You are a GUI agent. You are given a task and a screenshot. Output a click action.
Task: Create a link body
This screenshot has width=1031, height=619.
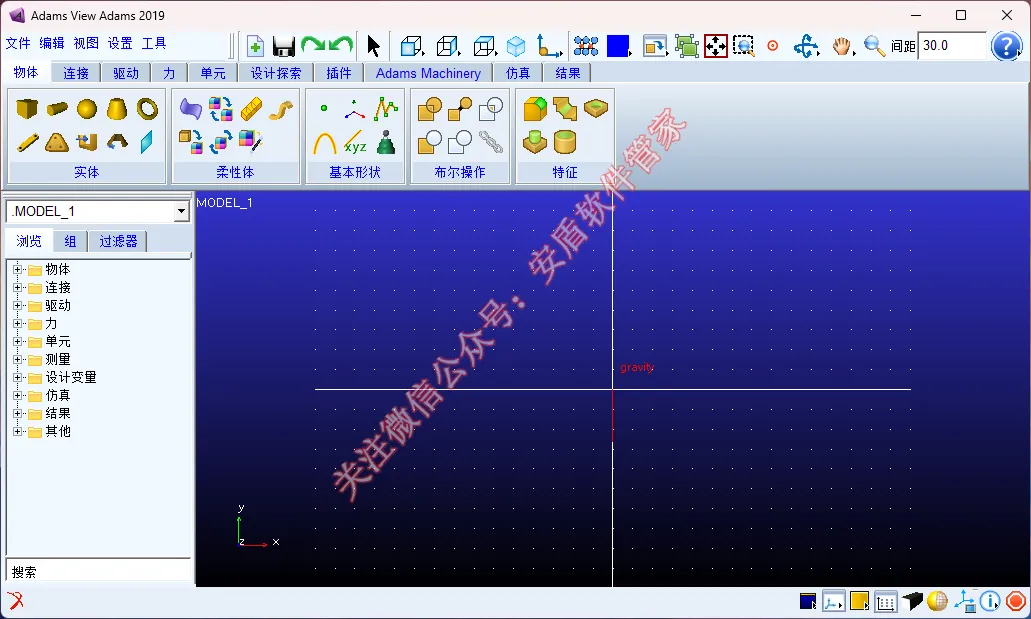(x=27, y=142)
